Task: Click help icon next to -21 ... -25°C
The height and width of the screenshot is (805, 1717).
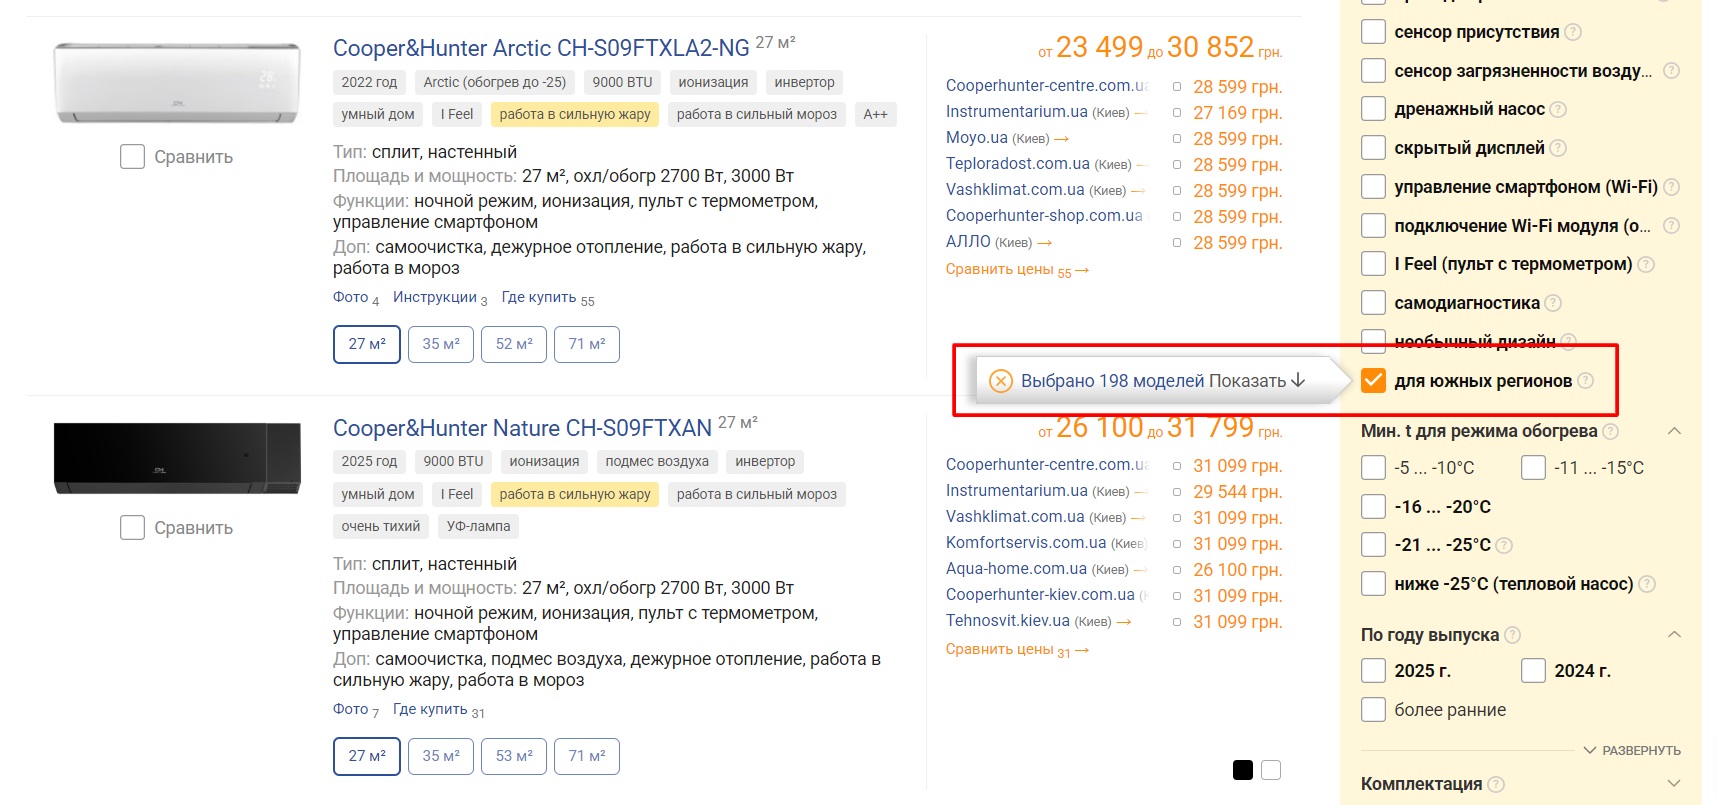Action: 1504,545
